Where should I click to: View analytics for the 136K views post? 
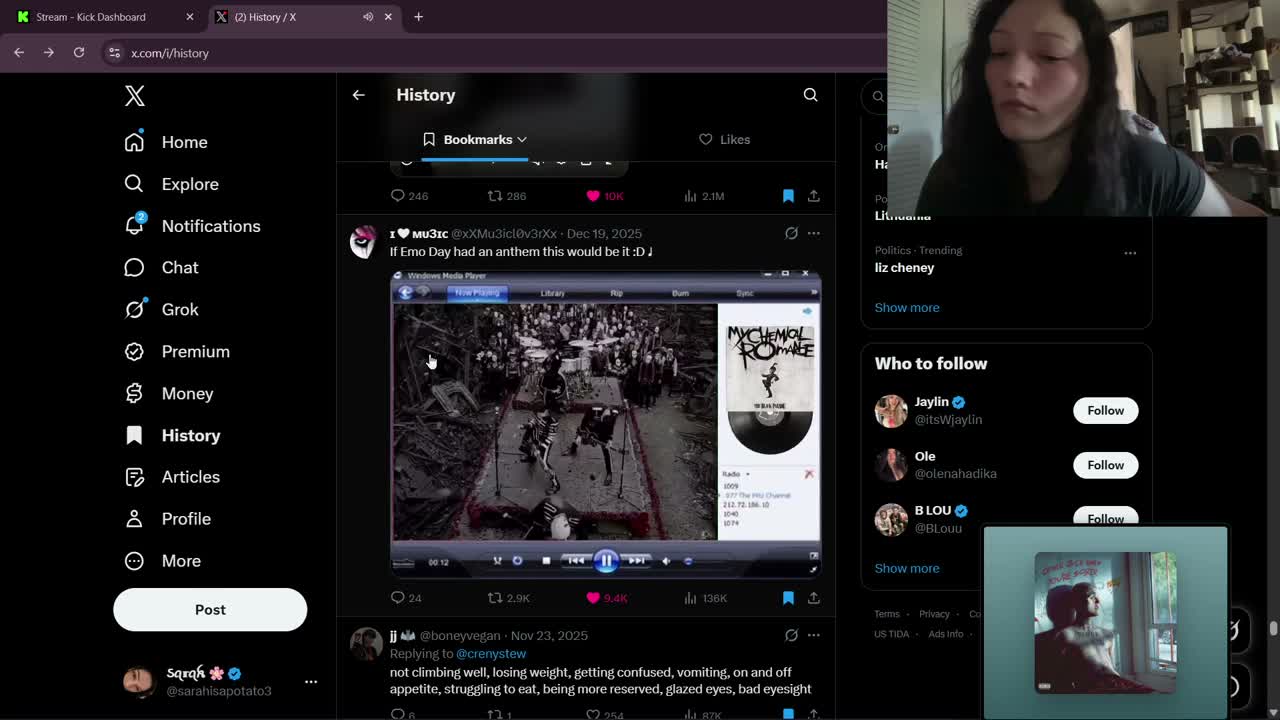705,598
